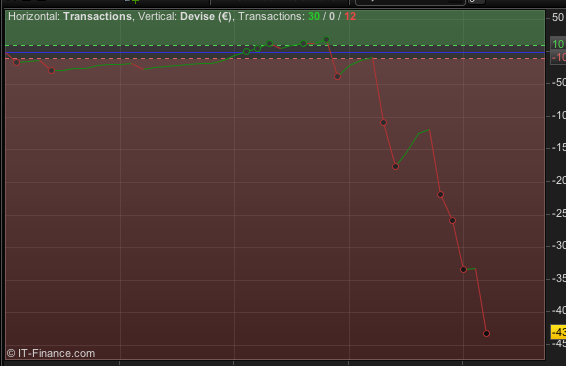Viewport: 566px width, 366px height.
Task: Click yellow -43 current value label
Action: point(558,332)
